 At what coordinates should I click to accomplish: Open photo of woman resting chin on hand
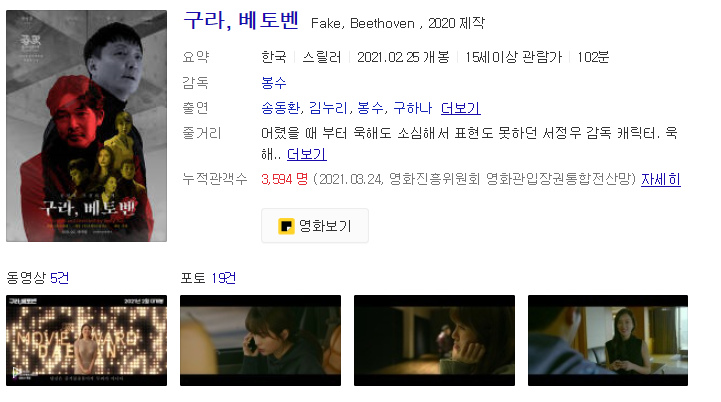point(434,340)
